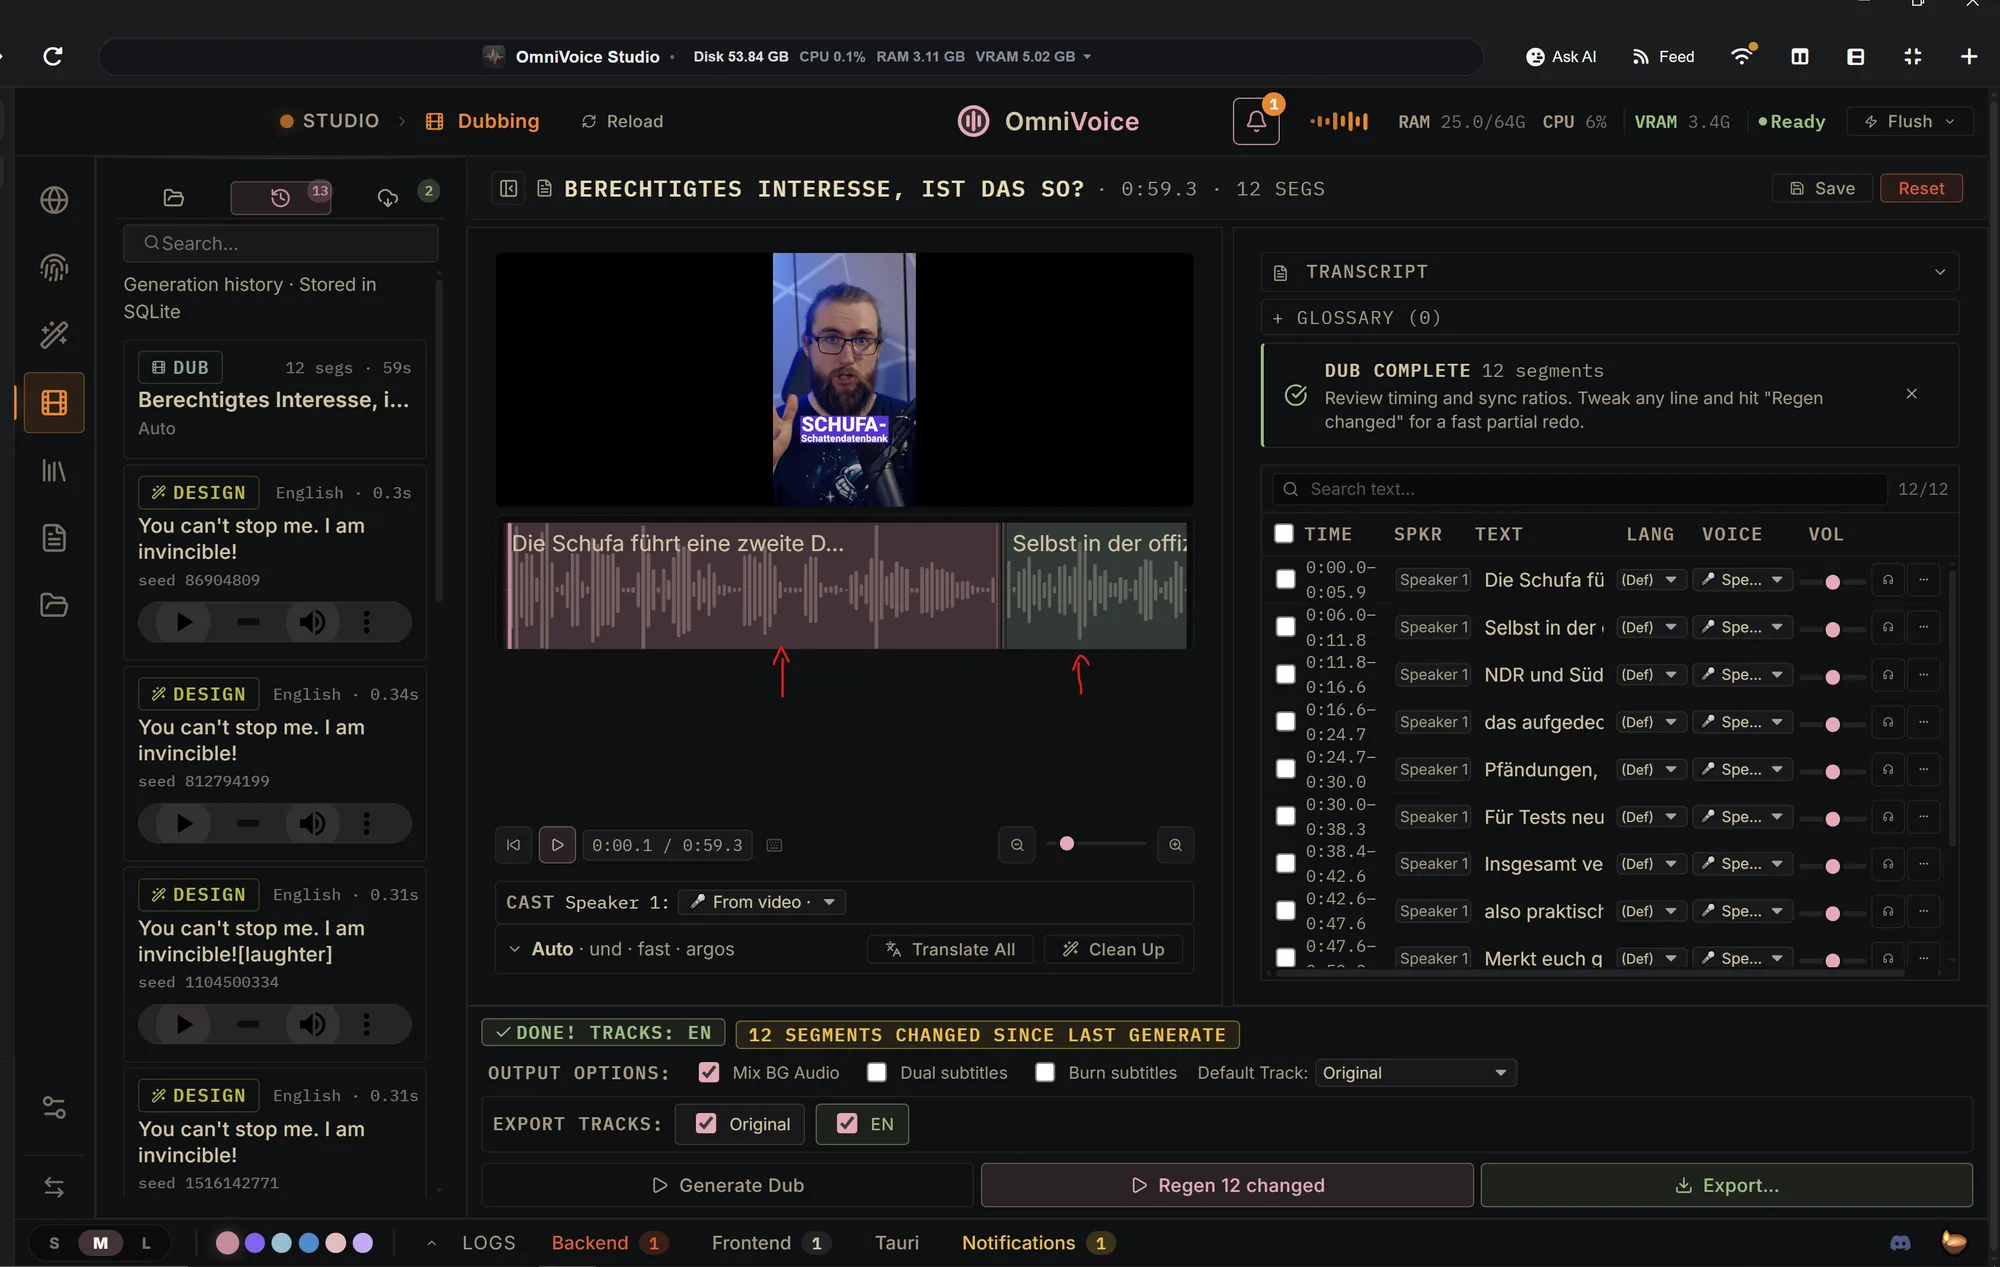Open language dropdown for 'Die Schufa fü' row
Viewport: 2000px width, 1267px height.
click(1652, 580)
